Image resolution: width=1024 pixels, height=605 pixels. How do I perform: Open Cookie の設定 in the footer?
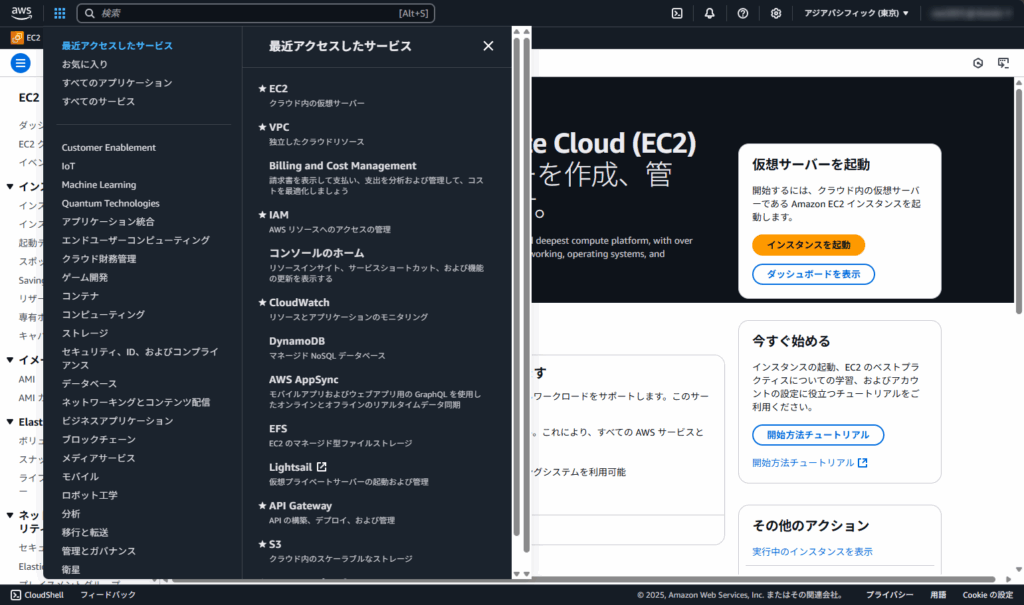pyautogui.click(x=987, y=595)
